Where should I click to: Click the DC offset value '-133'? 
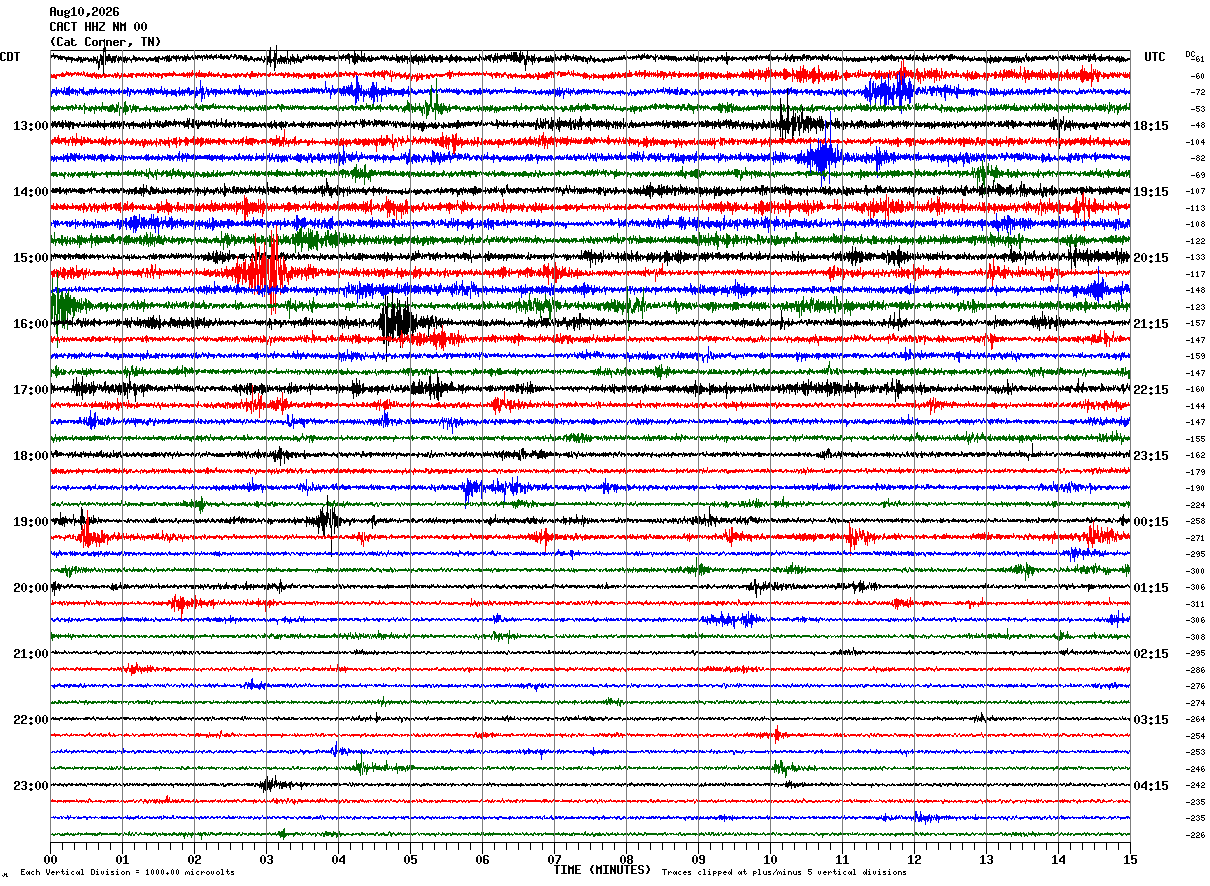(1195, 258)
